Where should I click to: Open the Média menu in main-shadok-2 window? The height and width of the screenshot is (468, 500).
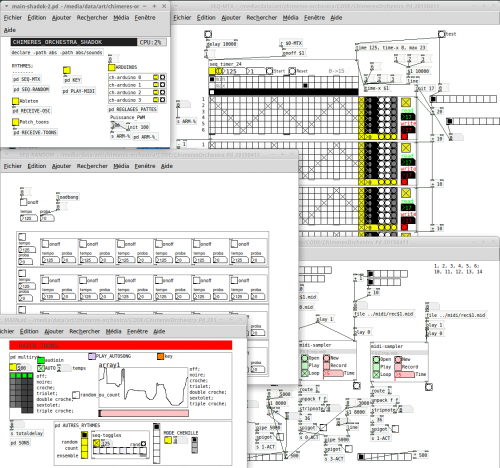click(121, 18)
